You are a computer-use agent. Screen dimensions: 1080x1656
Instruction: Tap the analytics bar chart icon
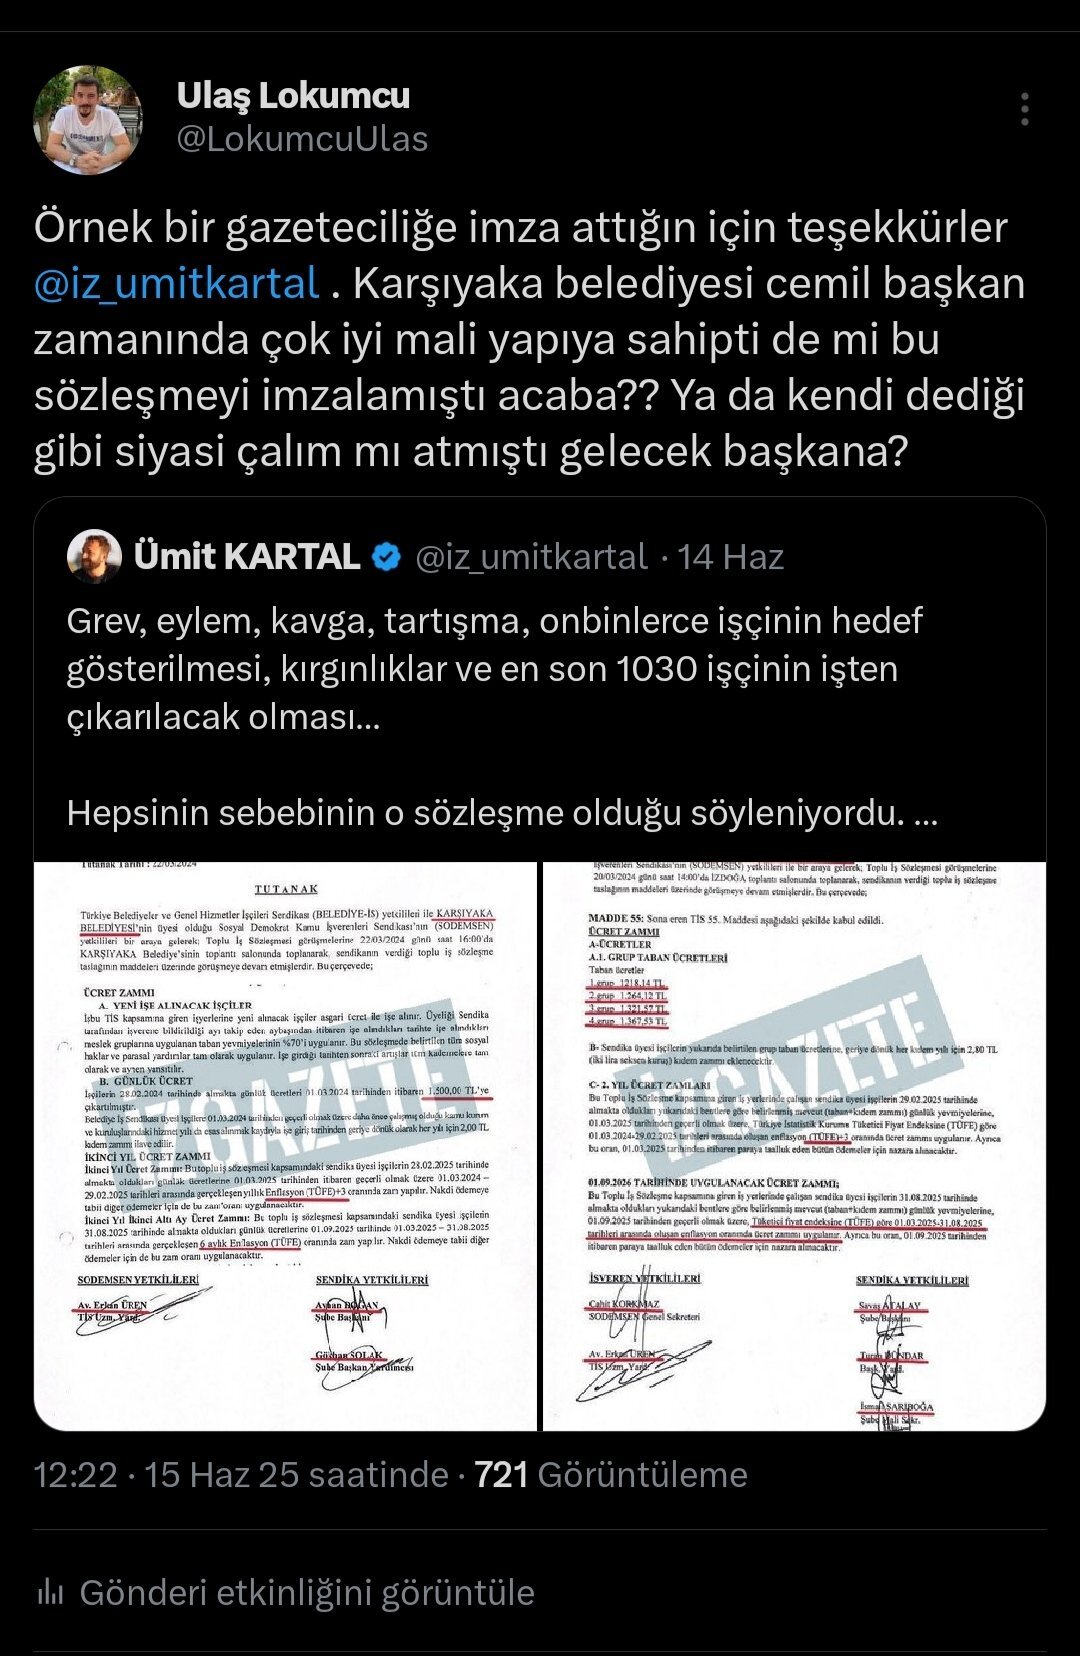pyautogui.click(x=50, y=1592)
